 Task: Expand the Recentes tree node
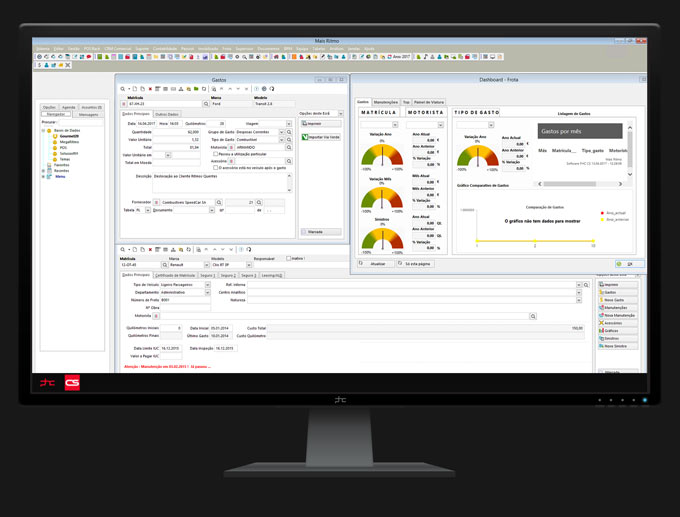click(42, 170)
